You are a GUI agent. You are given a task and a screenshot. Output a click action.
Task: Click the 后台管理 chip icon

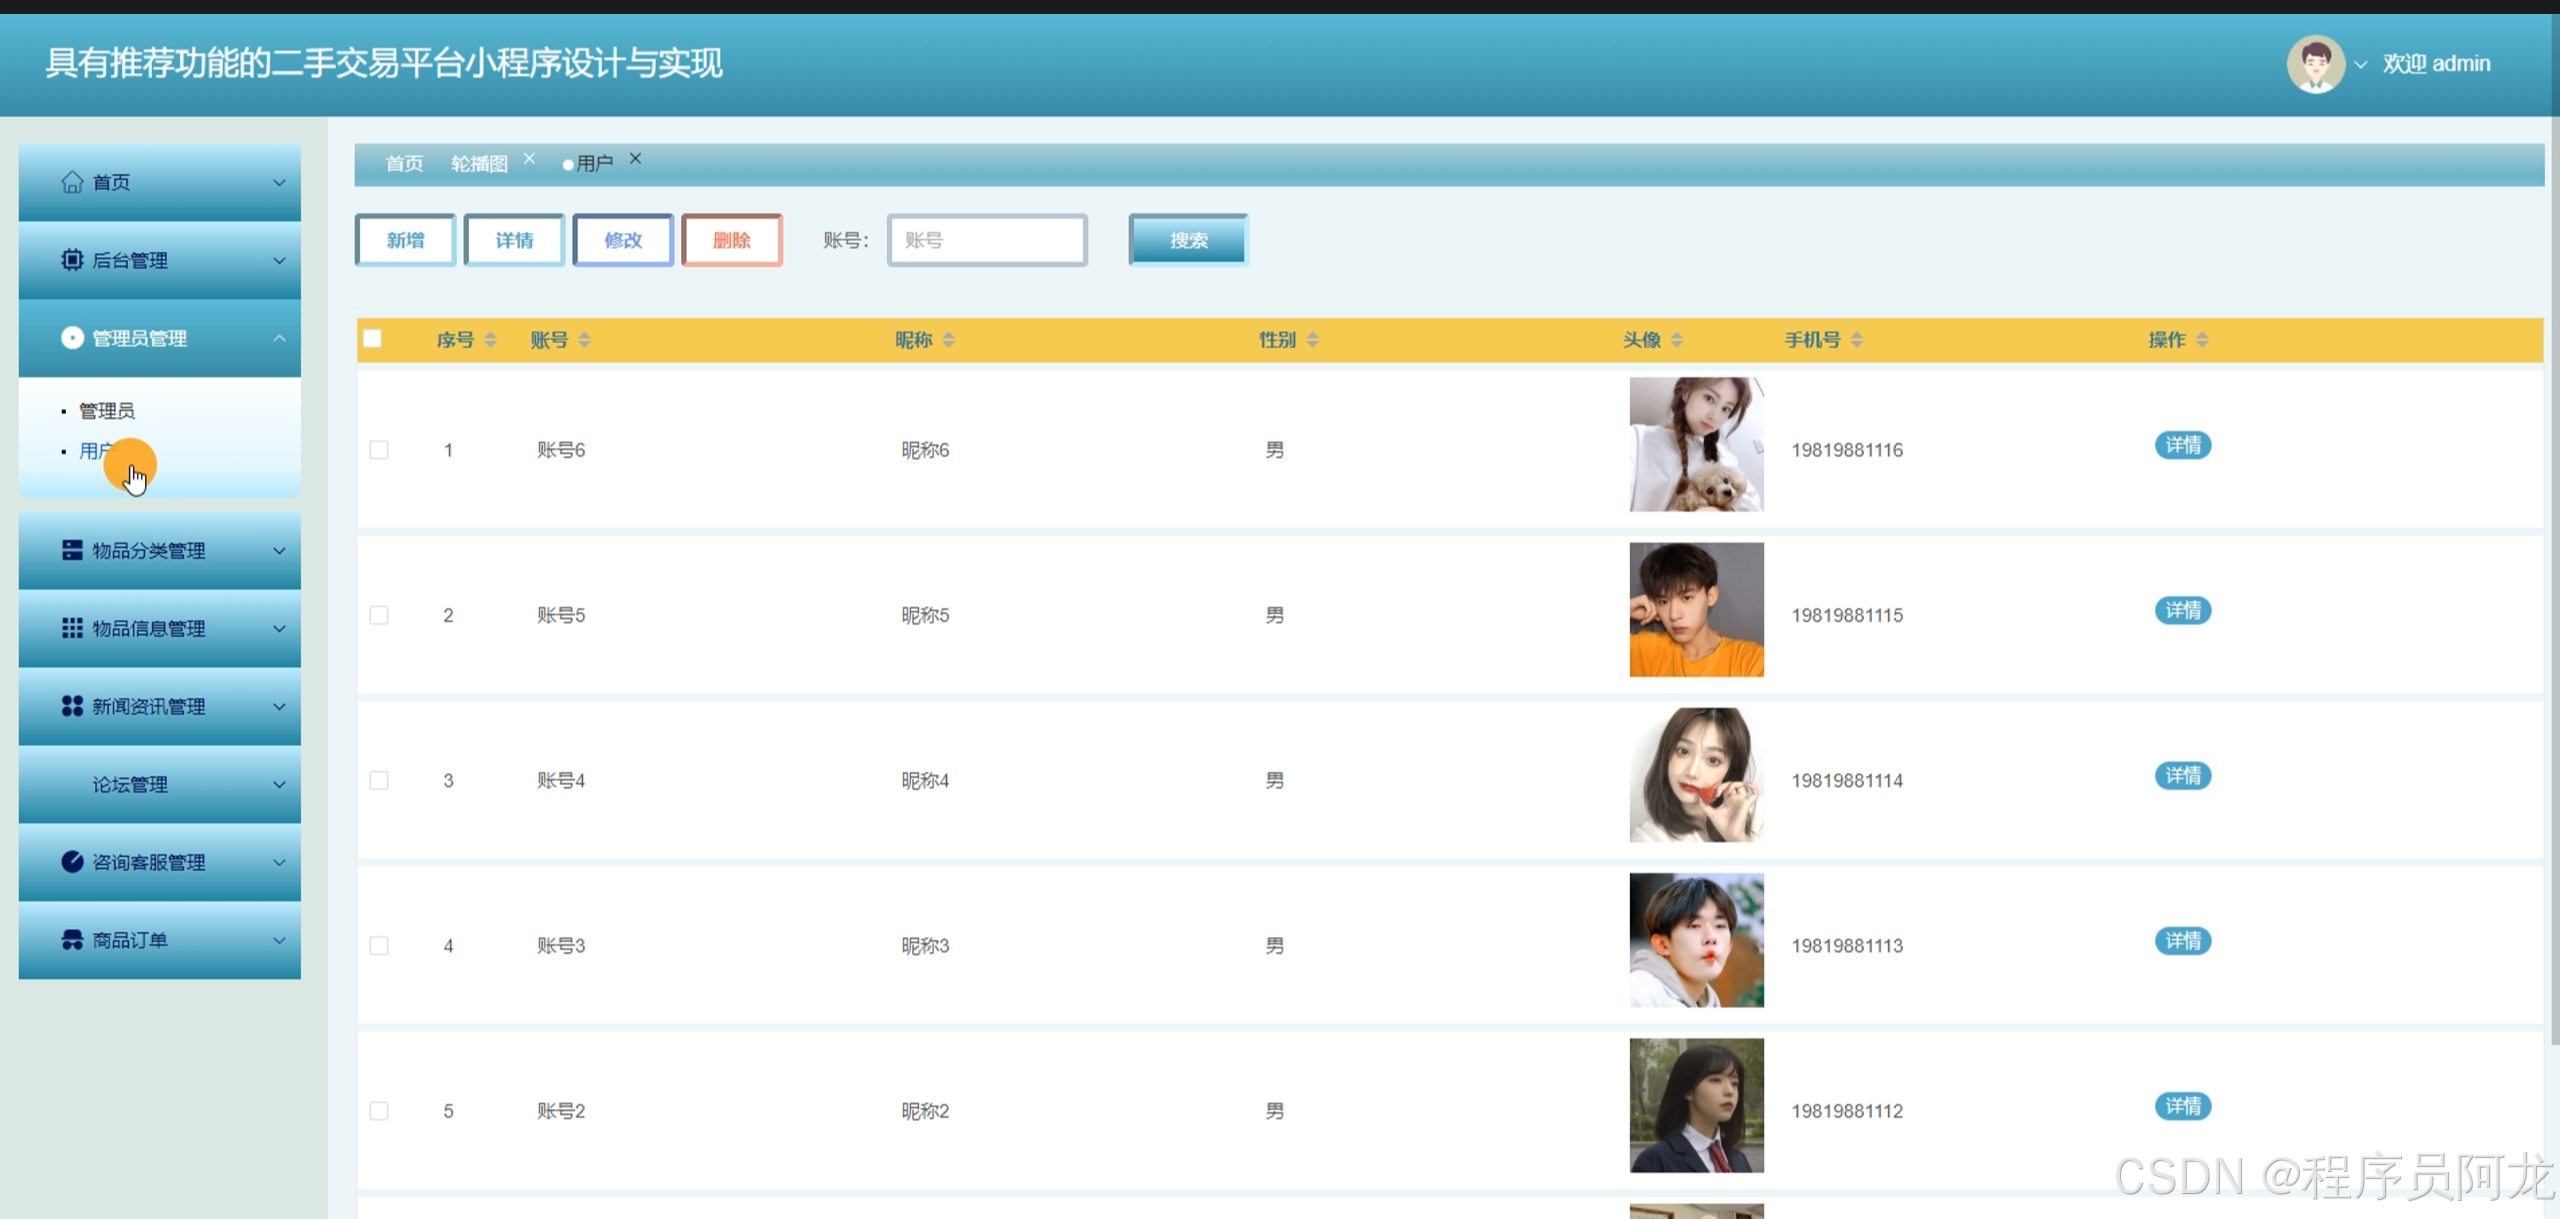click(x=72, y=260)
